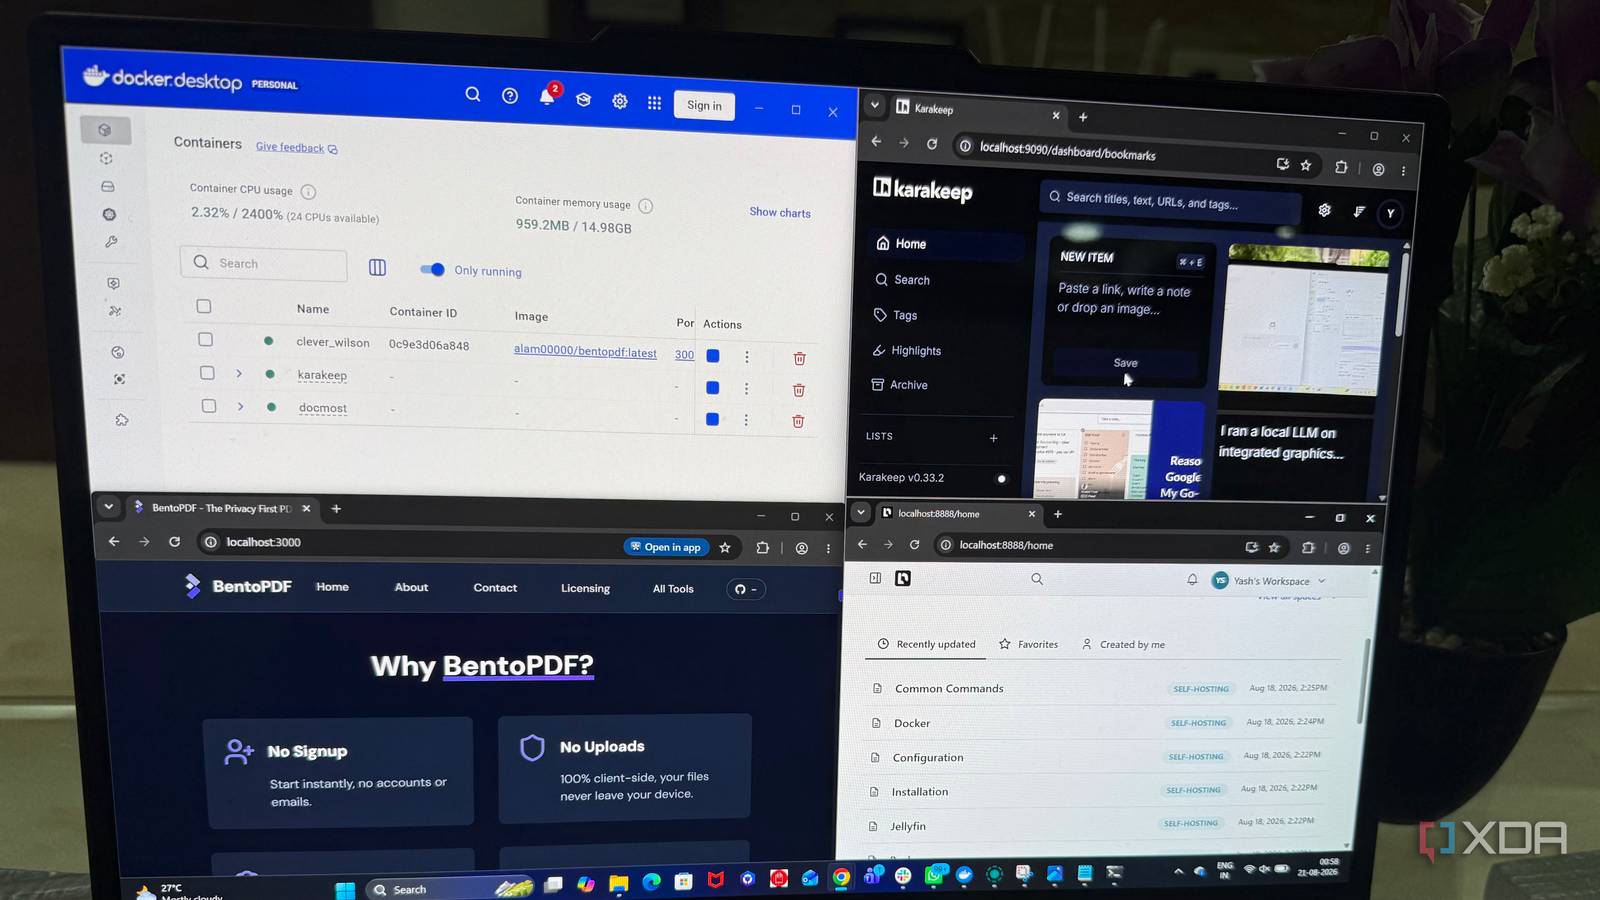
Task: Bookmark the BentoPDF page with the star
Action: [x=725, y=547]
